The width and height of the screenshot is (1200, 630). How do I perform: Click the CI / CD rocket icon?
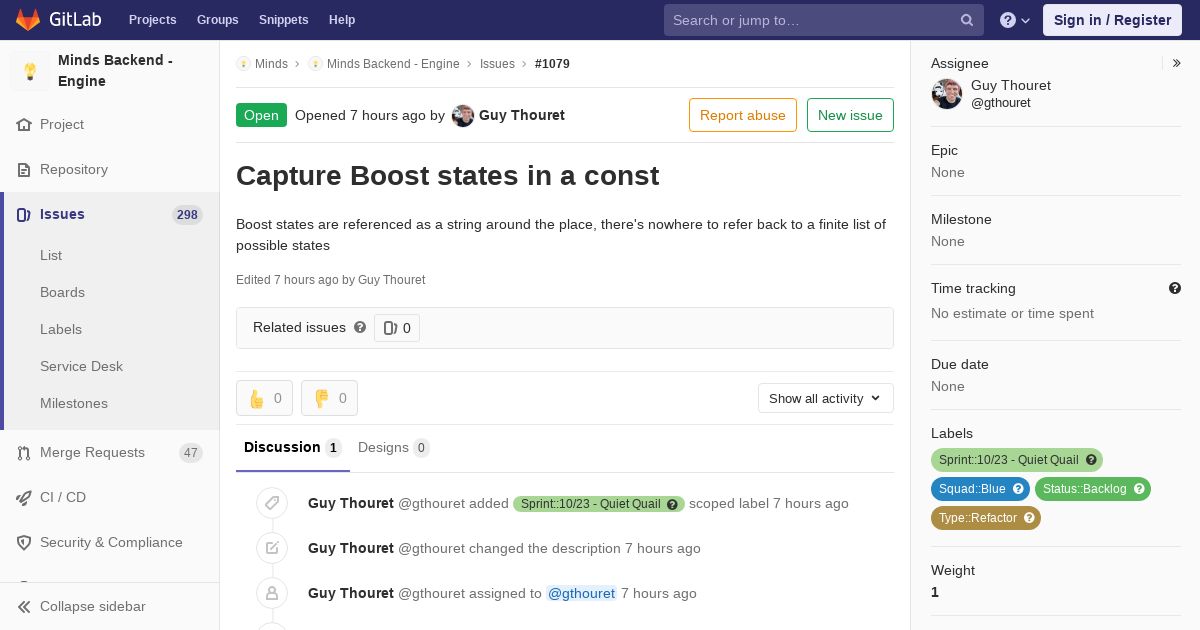pyautogui.click(x=24, y=498)
